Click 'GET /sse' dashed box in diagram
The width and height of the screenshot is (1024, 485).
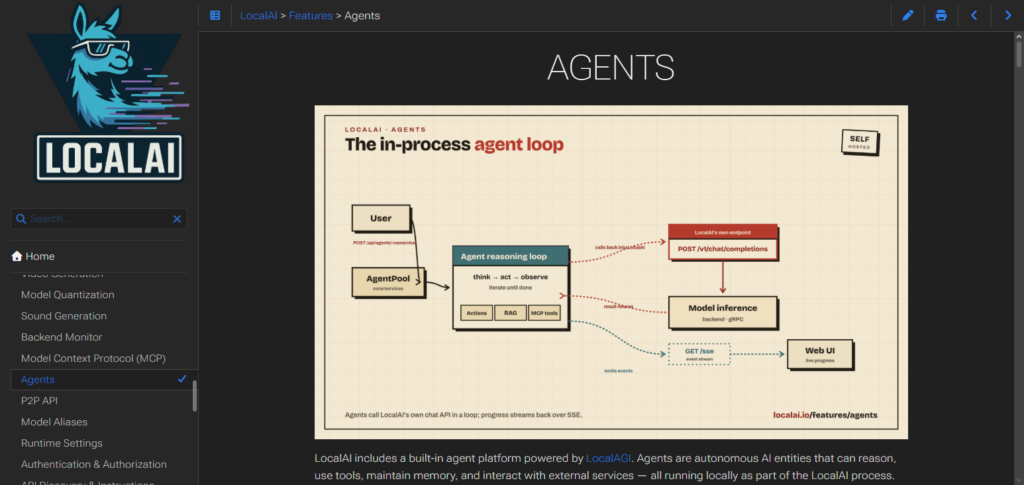pyautogui.click(x=699, y=354)
